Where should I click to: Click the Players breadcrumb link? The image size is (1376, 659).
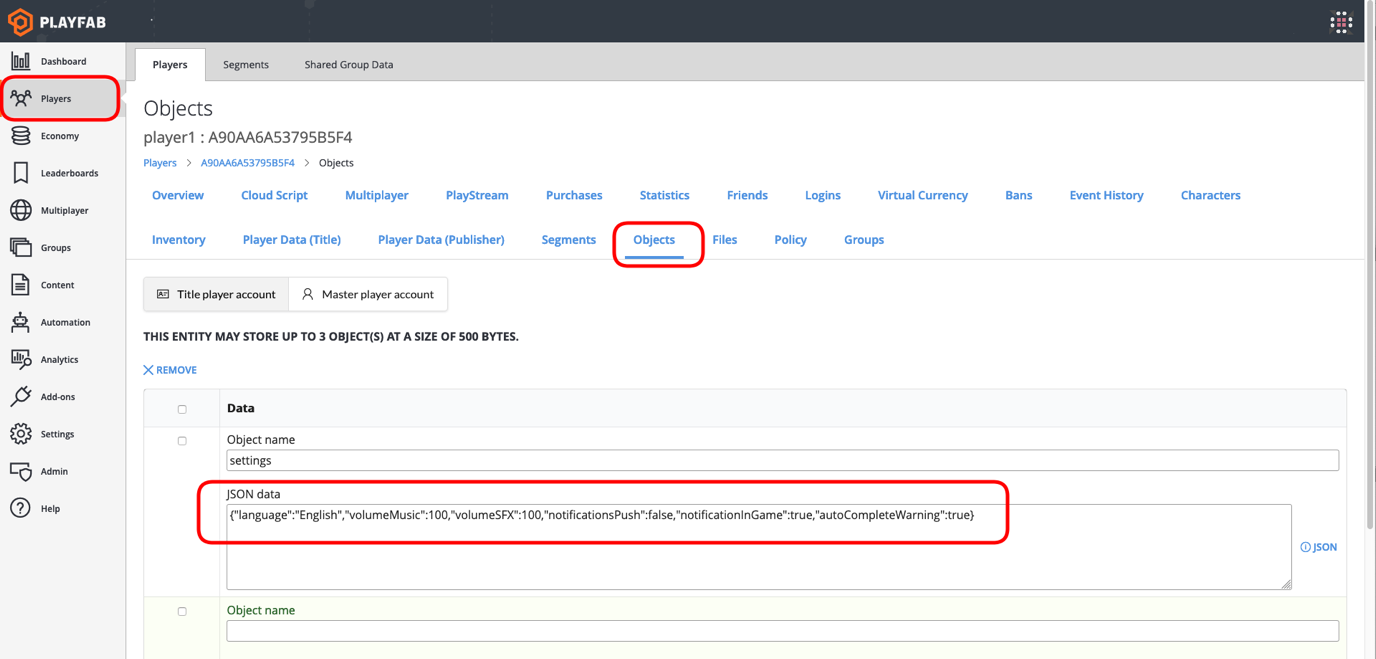pos(160,163)
